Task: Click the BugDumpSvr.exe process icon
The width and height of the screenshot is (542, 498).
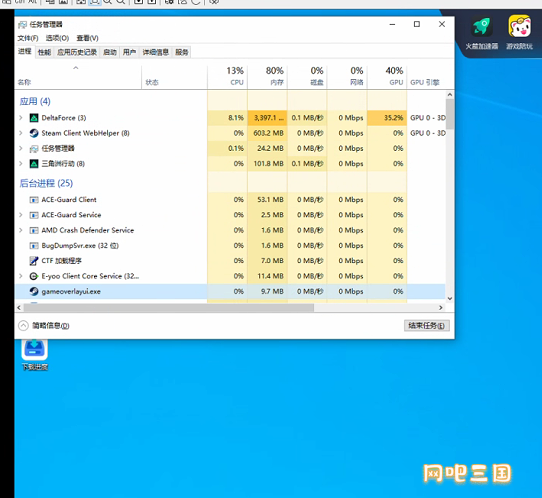Action: (34, 246)
